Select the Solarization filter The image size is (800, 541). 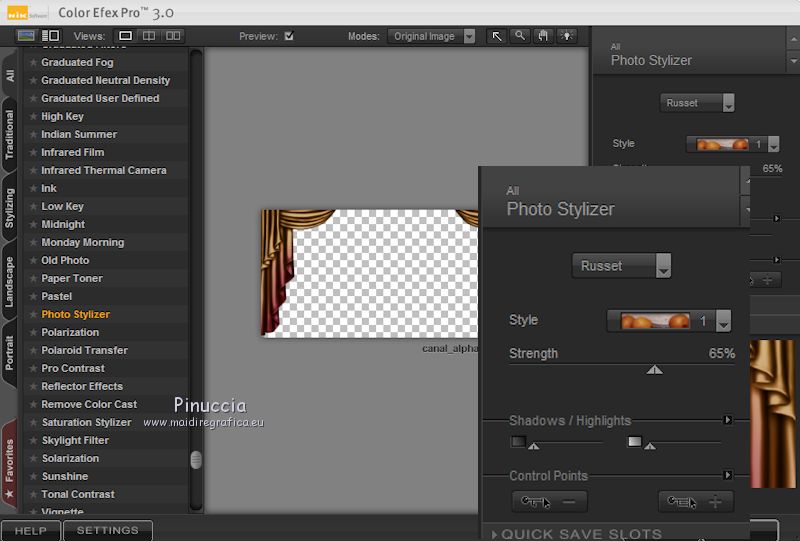(70, 458)
